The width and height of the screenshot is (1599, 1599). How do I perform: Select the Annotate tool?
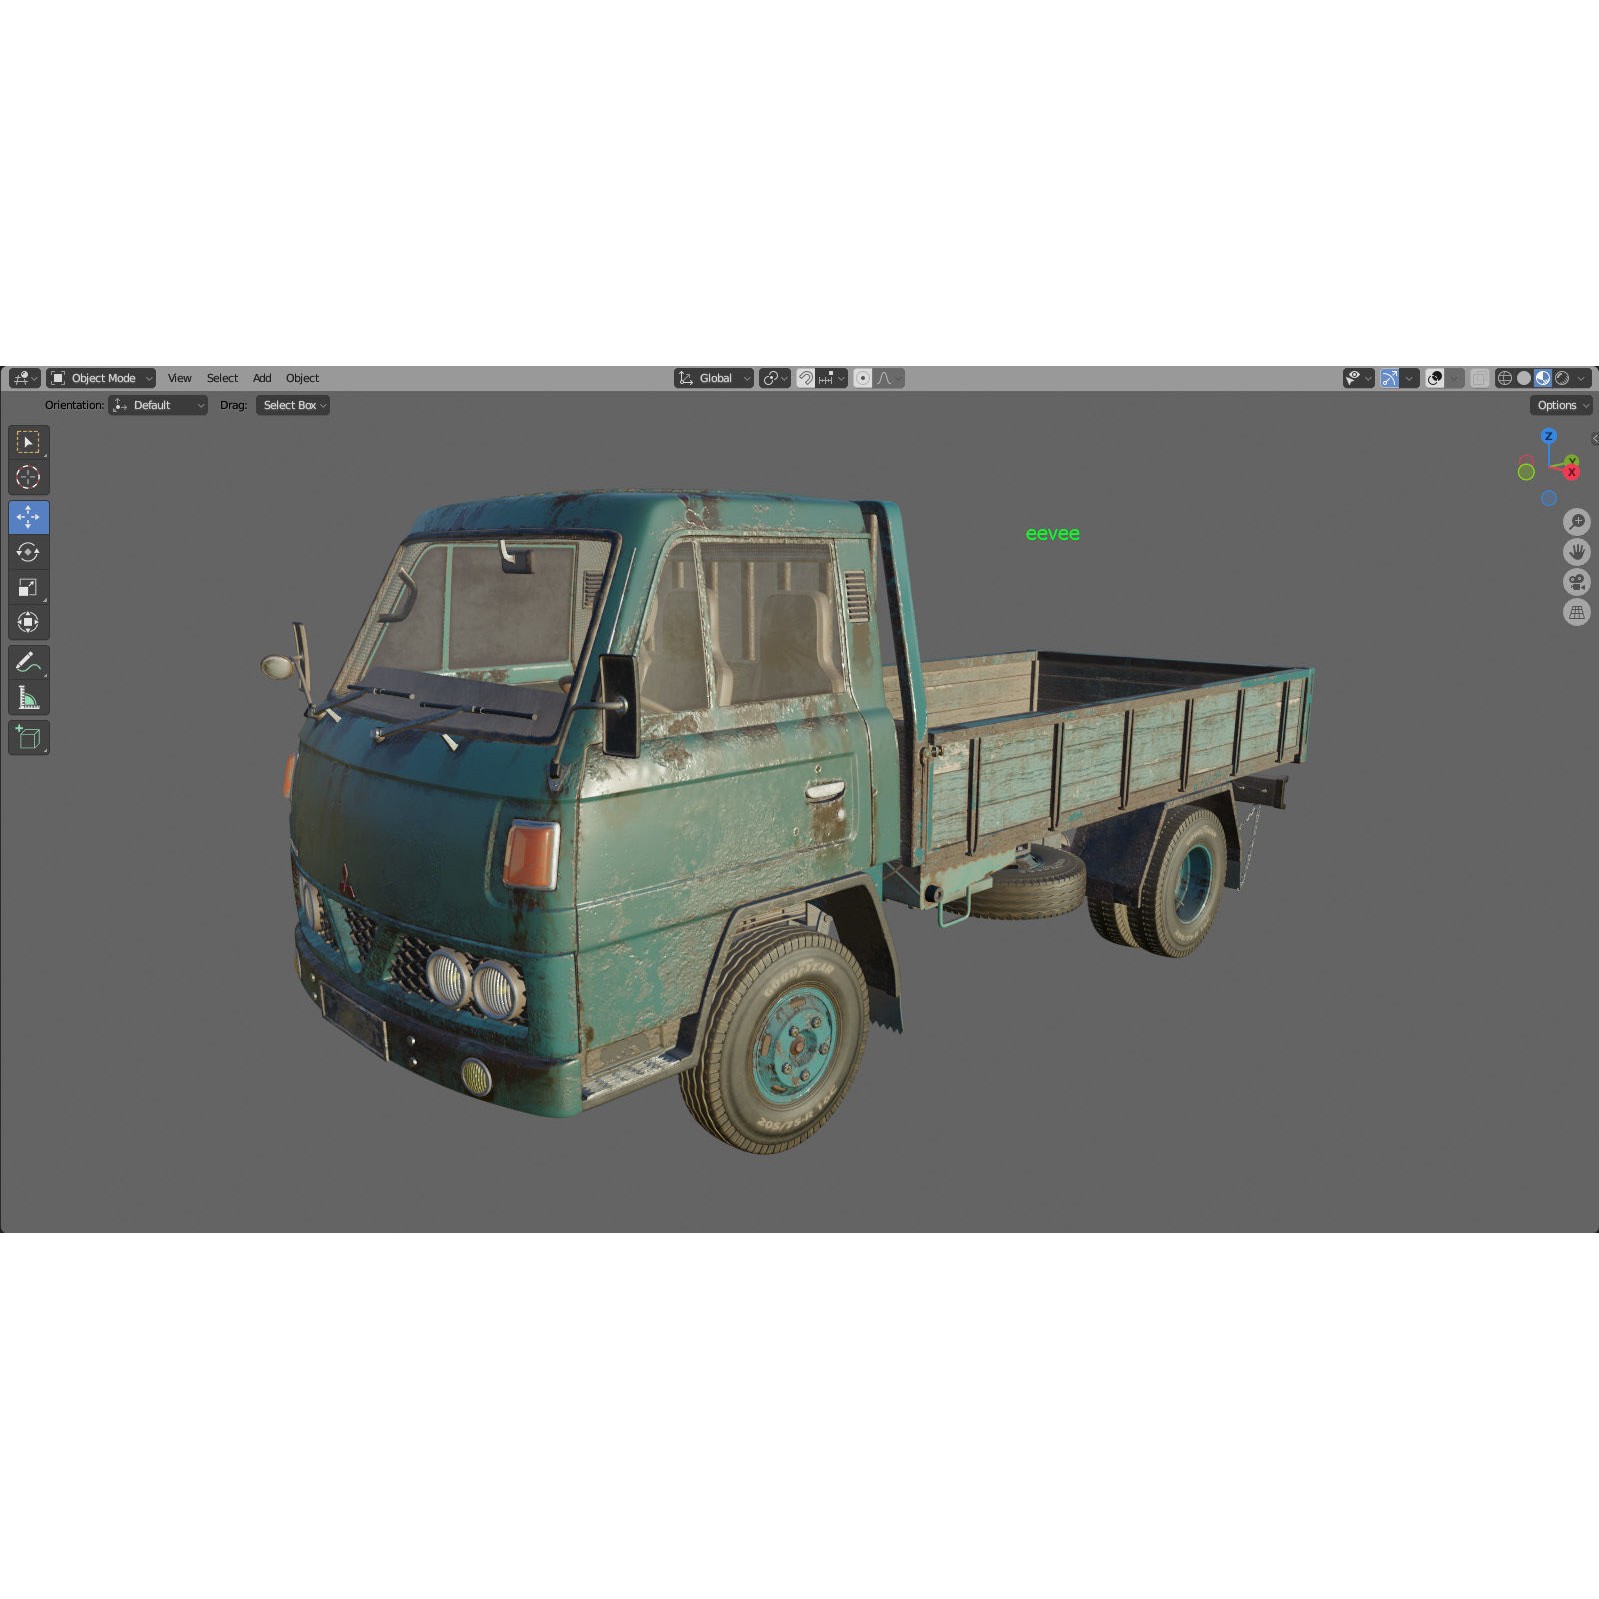(28, 662)
